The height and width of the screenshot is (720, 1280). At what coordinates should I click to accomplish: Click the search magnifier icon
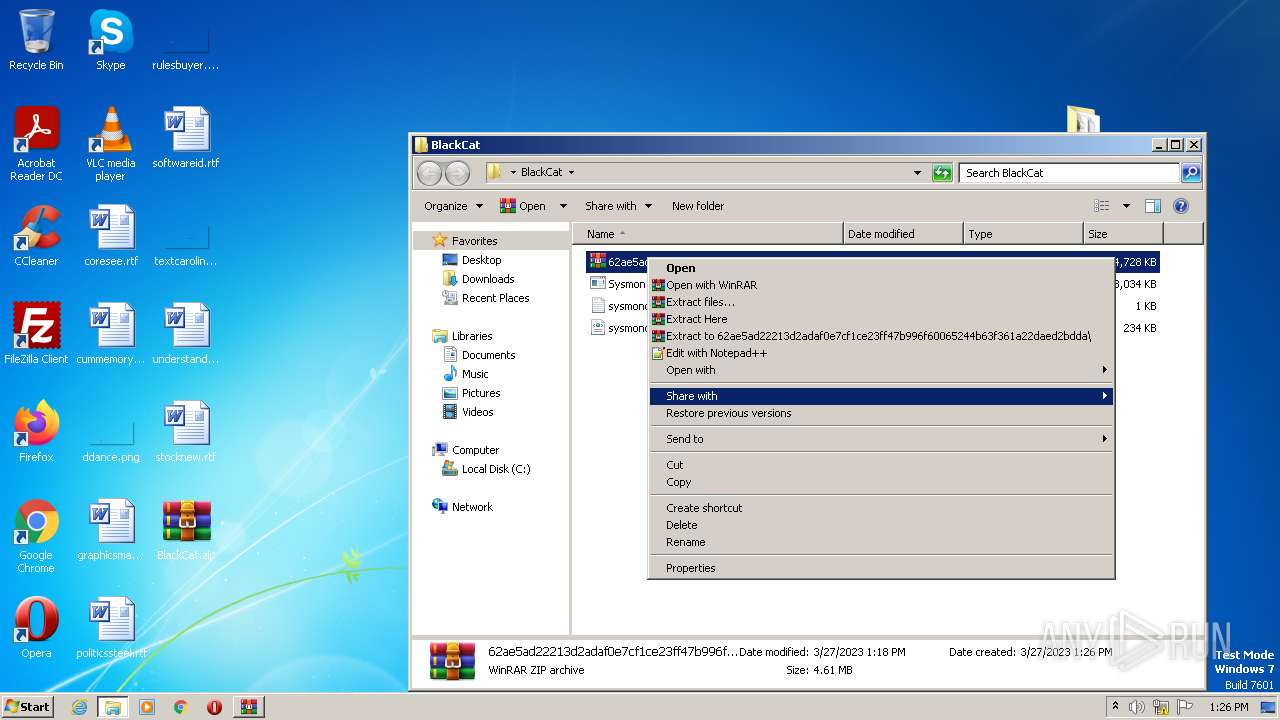click(x=1190, y=173)
